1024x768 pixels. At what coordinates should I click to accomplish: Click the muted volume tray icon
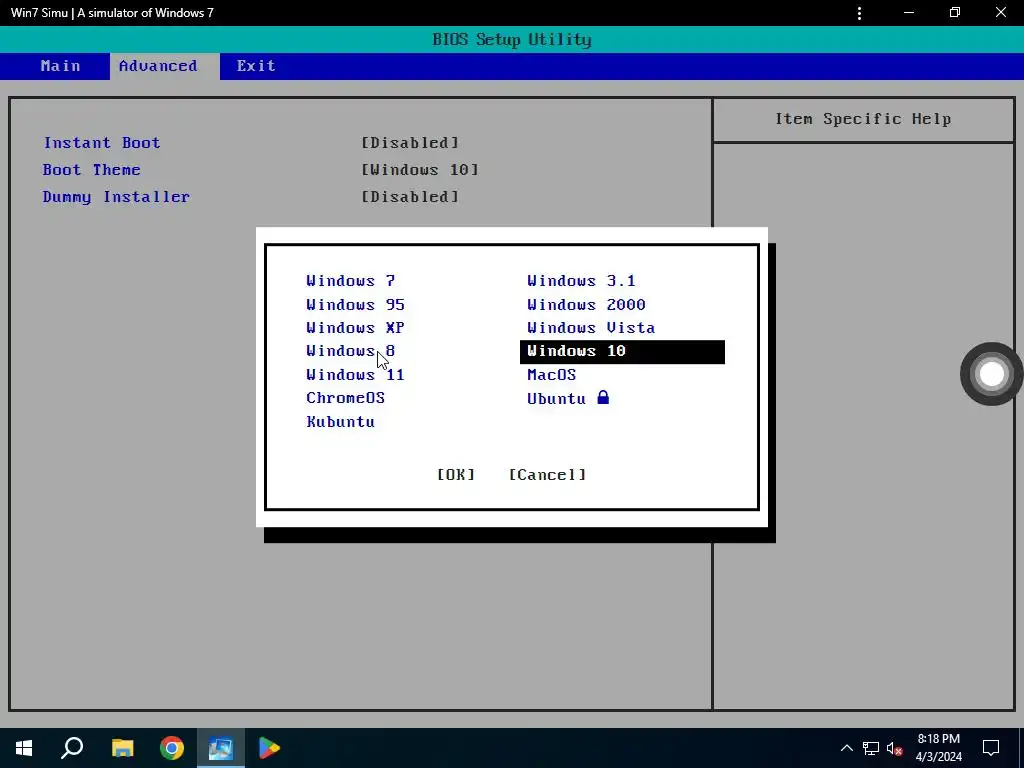(895, 748)
